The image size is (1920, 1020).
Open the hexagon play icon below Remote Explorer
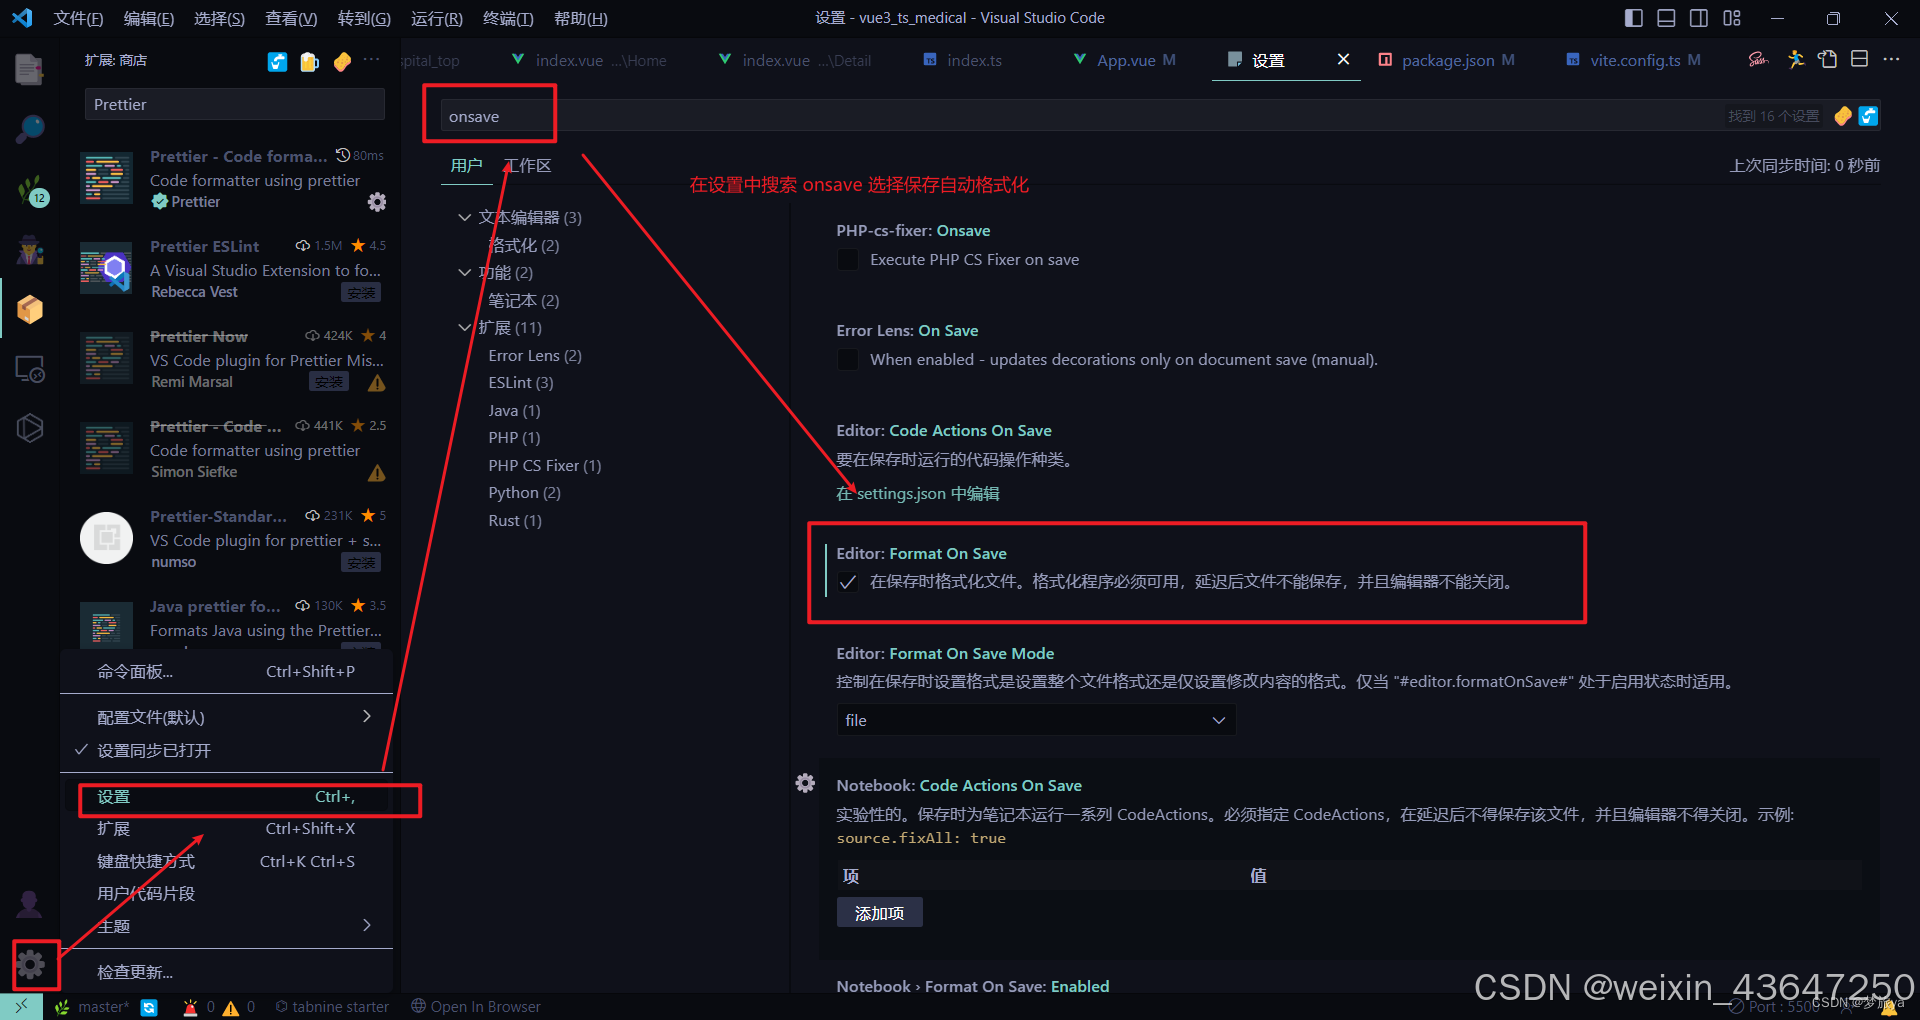coord(30,428)
